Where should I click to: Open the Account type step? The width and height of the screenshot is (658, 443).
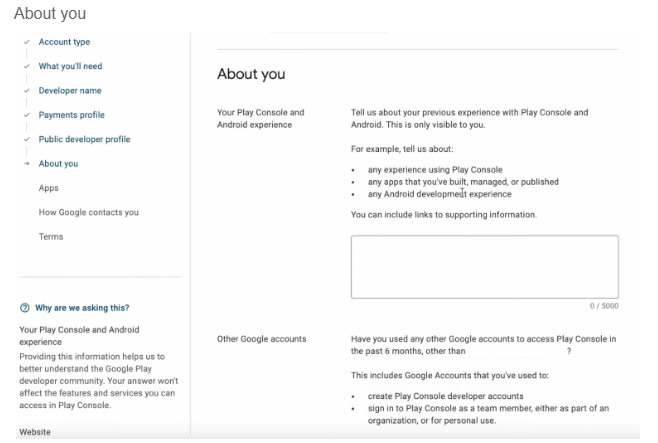[x=63, y=42]
